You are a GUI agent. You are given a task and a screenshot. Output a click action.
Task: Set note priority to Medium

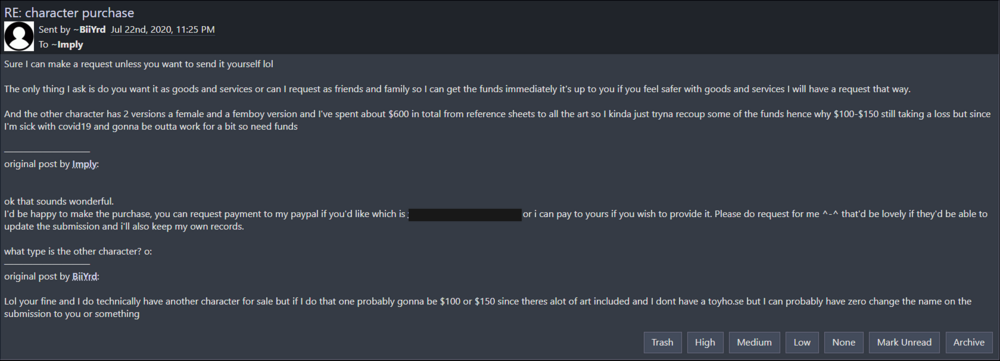(x=754, y=343)
